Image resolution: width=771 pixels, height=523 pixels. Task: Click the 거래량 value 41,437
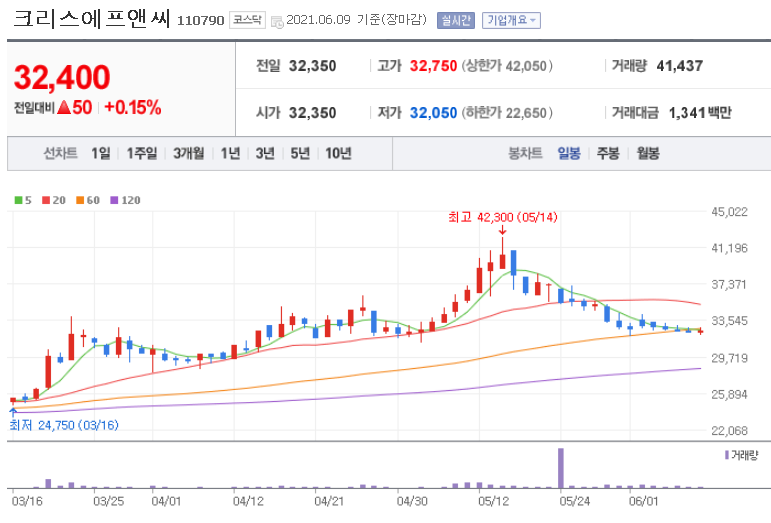click(680, 66)
